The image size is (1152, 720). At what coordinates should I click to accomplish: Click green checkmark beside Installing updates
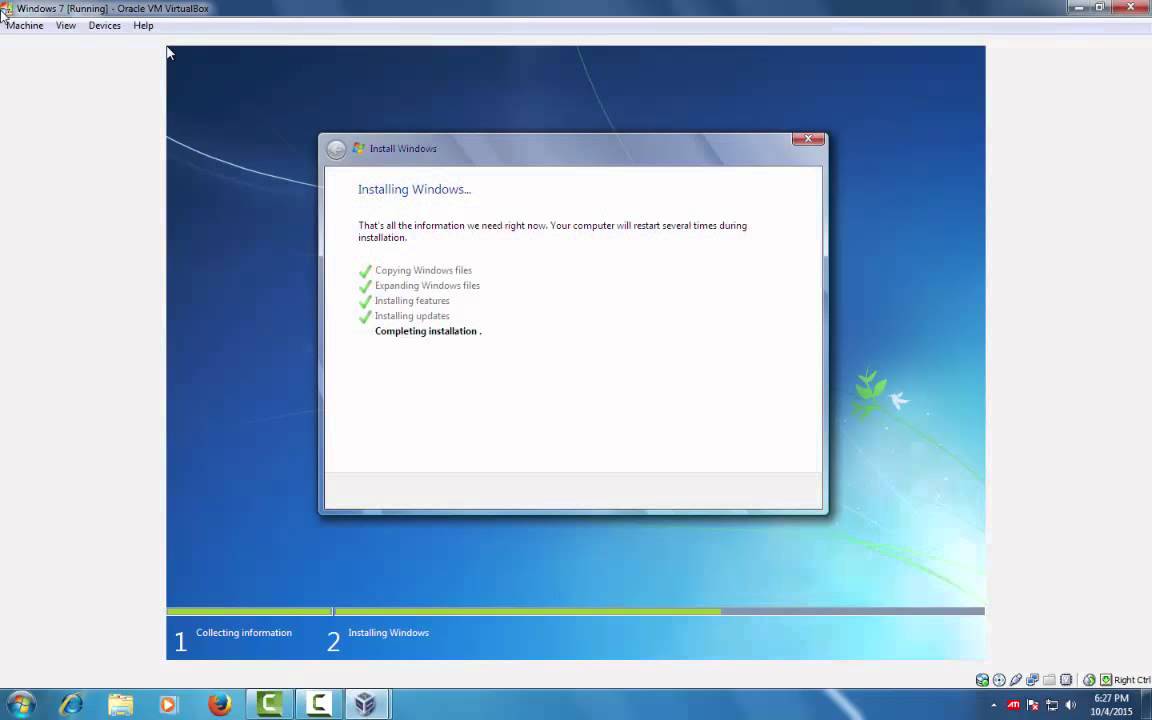pos(365,317)
